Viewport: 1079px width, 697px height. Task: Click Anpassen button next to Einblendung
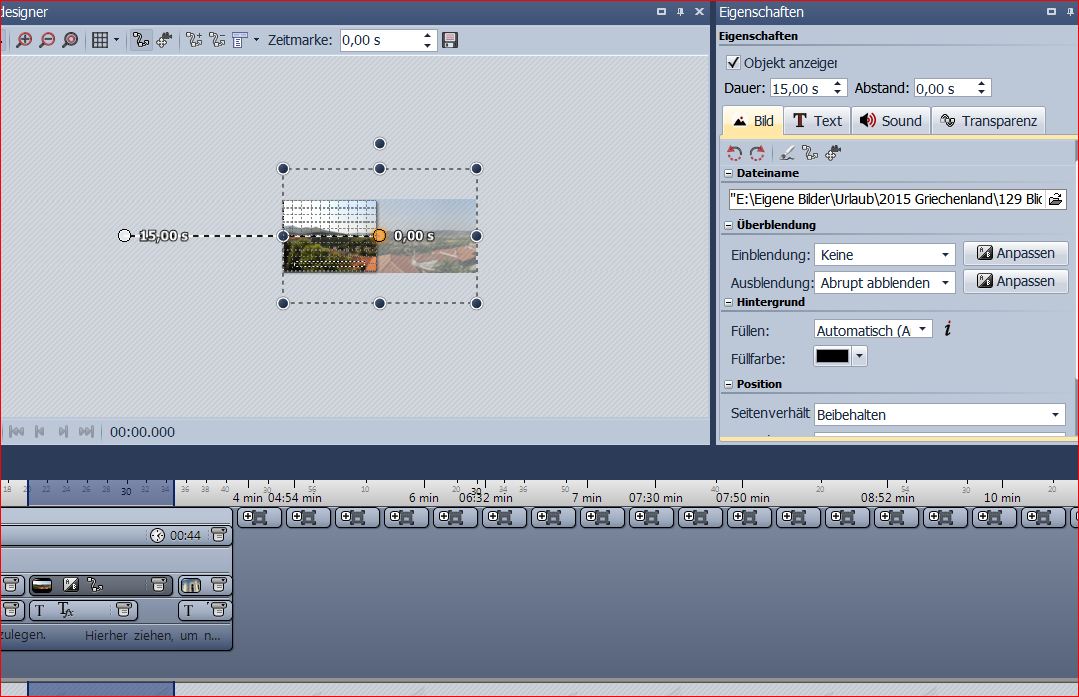tap(1015, 254)
